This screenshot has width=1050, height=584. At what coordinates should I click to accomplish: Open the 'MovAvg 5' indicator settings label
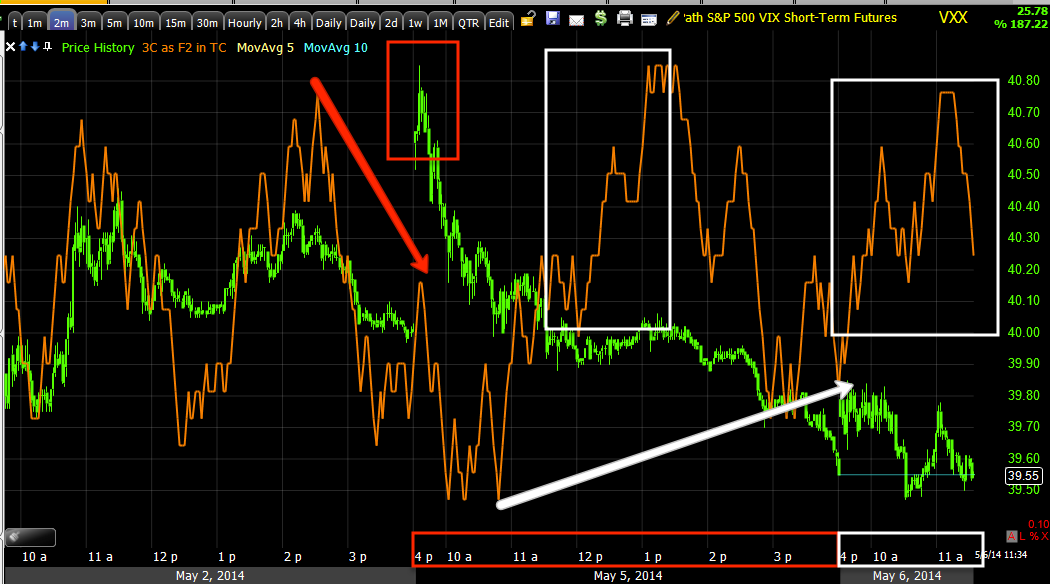pyautogui.click(x=265, y=48)
